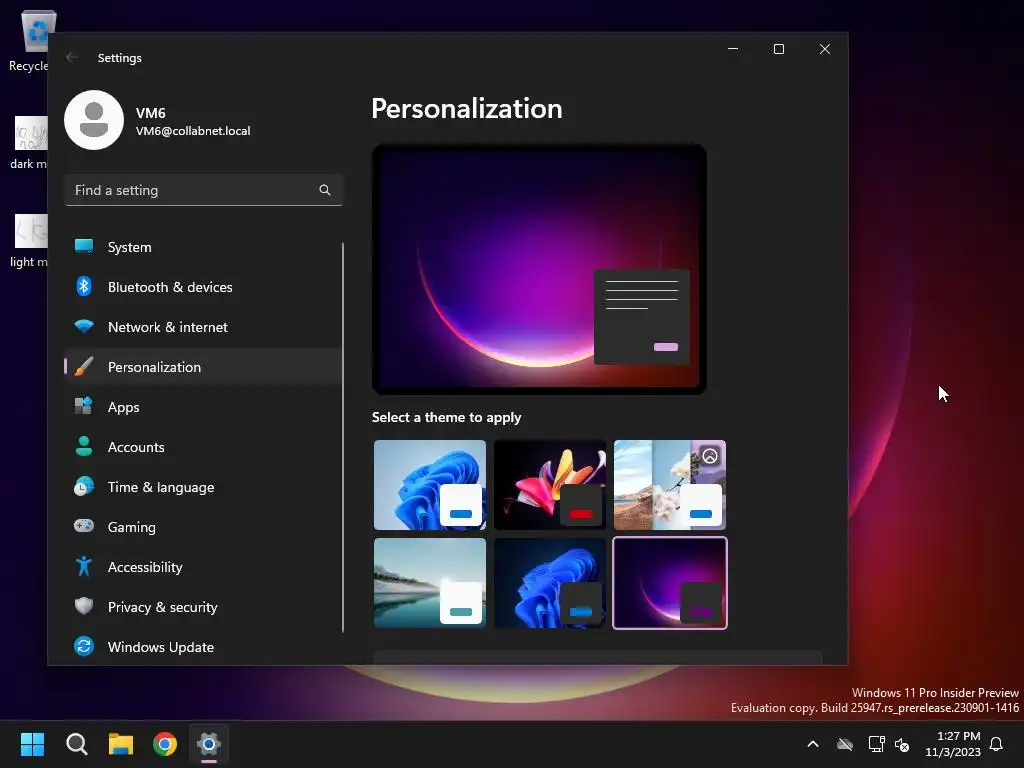Click the System monitor icon in sidebar
This screenshot has width=1024, height=768.
84,246
